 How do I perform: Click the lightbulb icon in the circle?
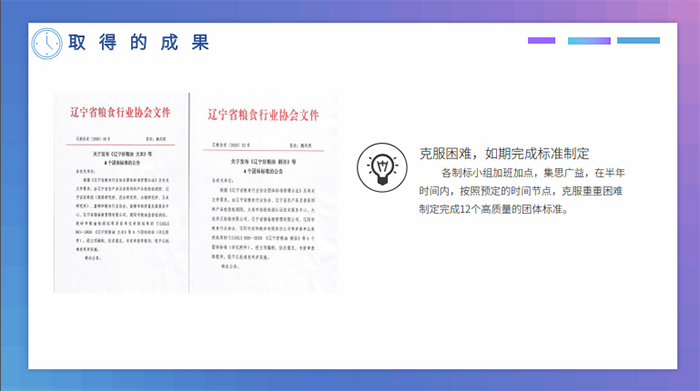382,168
